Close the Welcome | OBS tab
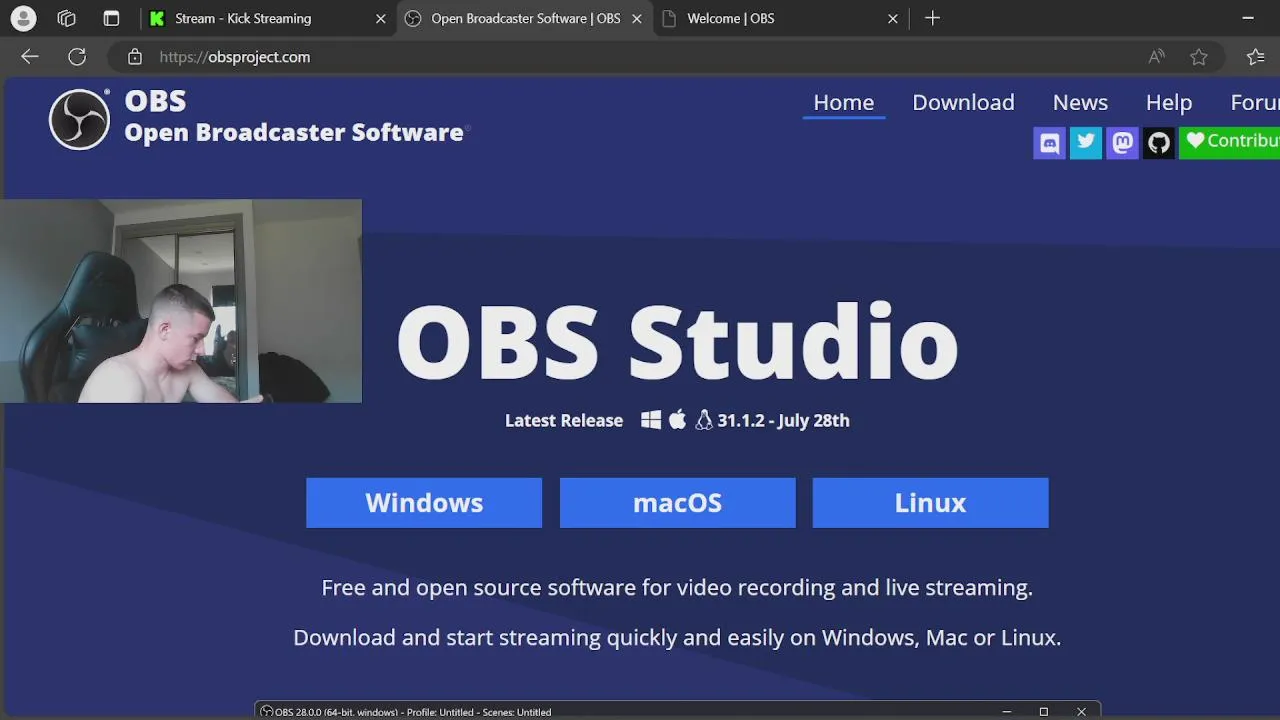The height and width of the screenshot is (720, 1280). (x=893, y=18)
